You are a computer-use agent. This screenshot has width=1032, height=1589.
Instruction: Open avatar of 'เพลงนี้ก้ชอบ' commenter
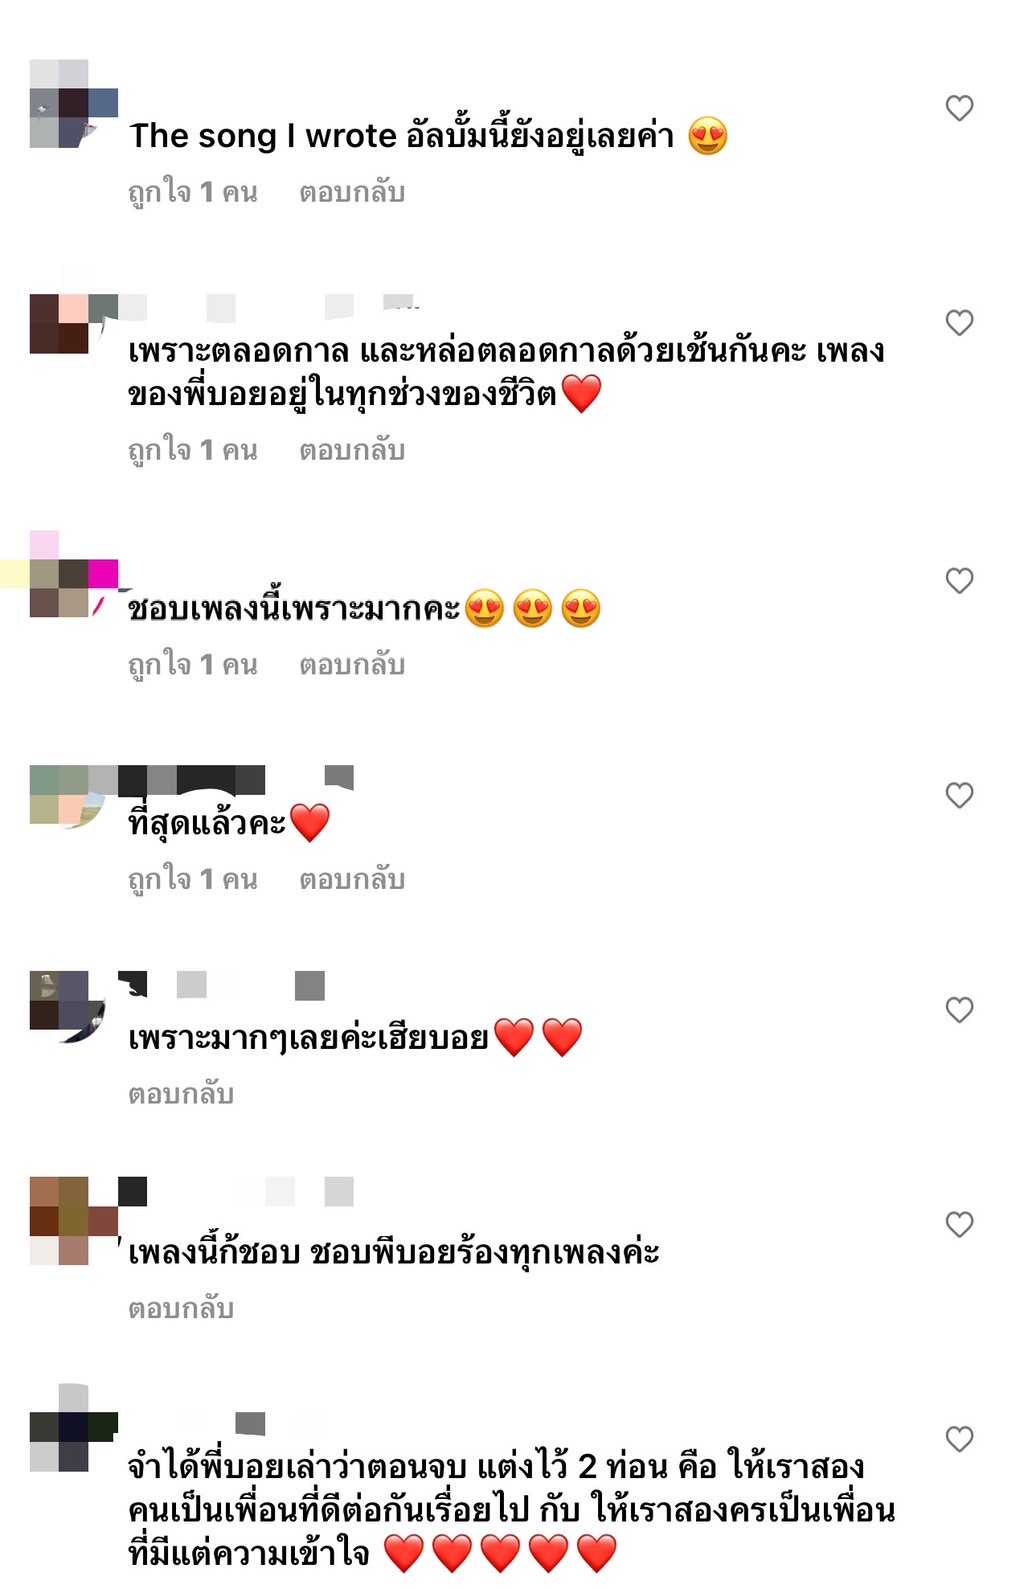[x=74, y=1221]
